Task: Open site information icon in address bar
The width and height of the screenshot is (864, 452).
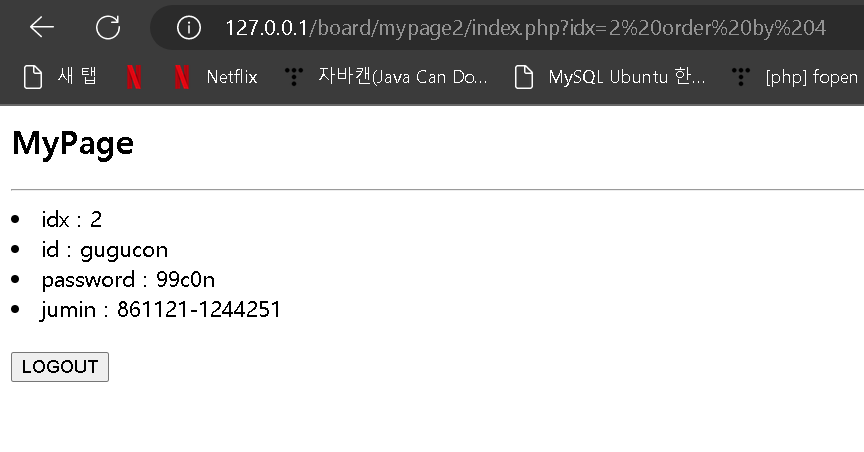Action: click(x=188, y=27)
